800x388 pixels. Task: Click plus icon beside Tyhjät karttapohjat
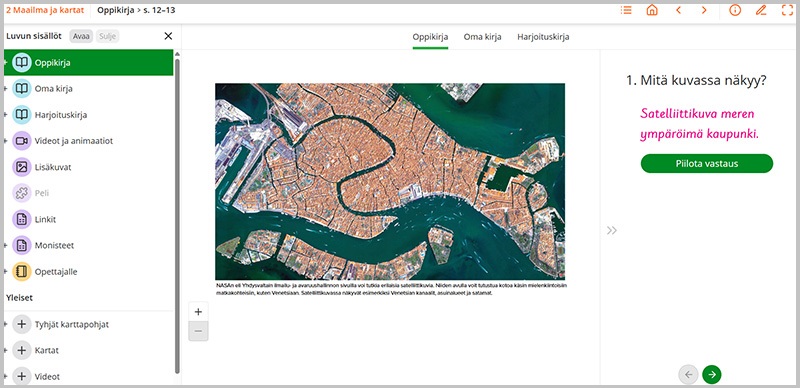pos(21,324)
